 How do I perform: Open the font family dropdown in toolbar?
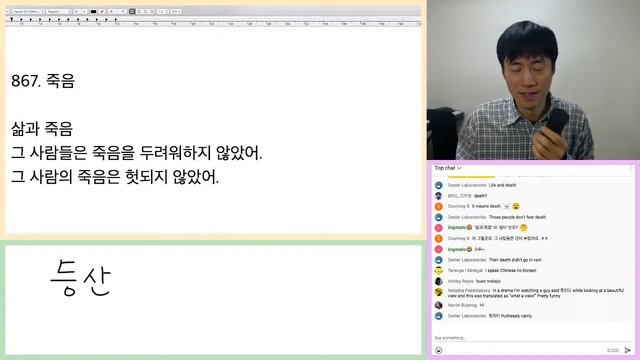pyautogui.click(x=28, y=11)
